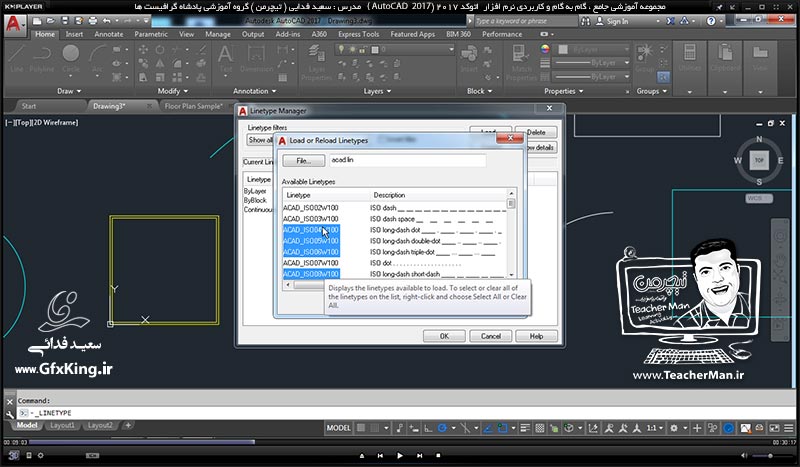
Task: Adjust the player volume slider
Action: click(x=770, y=455)
